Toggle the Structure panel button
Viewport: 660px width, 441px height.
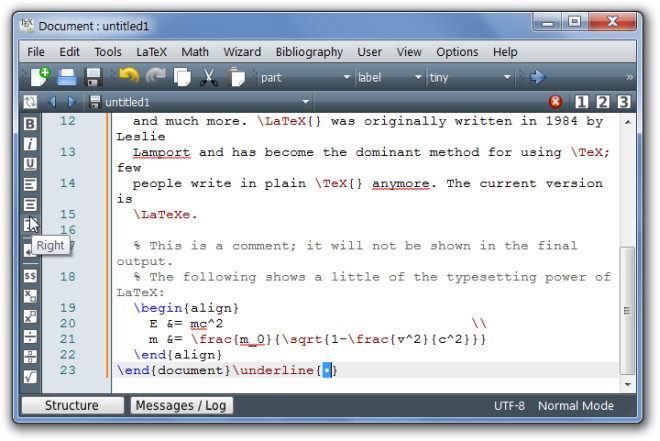pyautogui.click(x=72, y=405)
